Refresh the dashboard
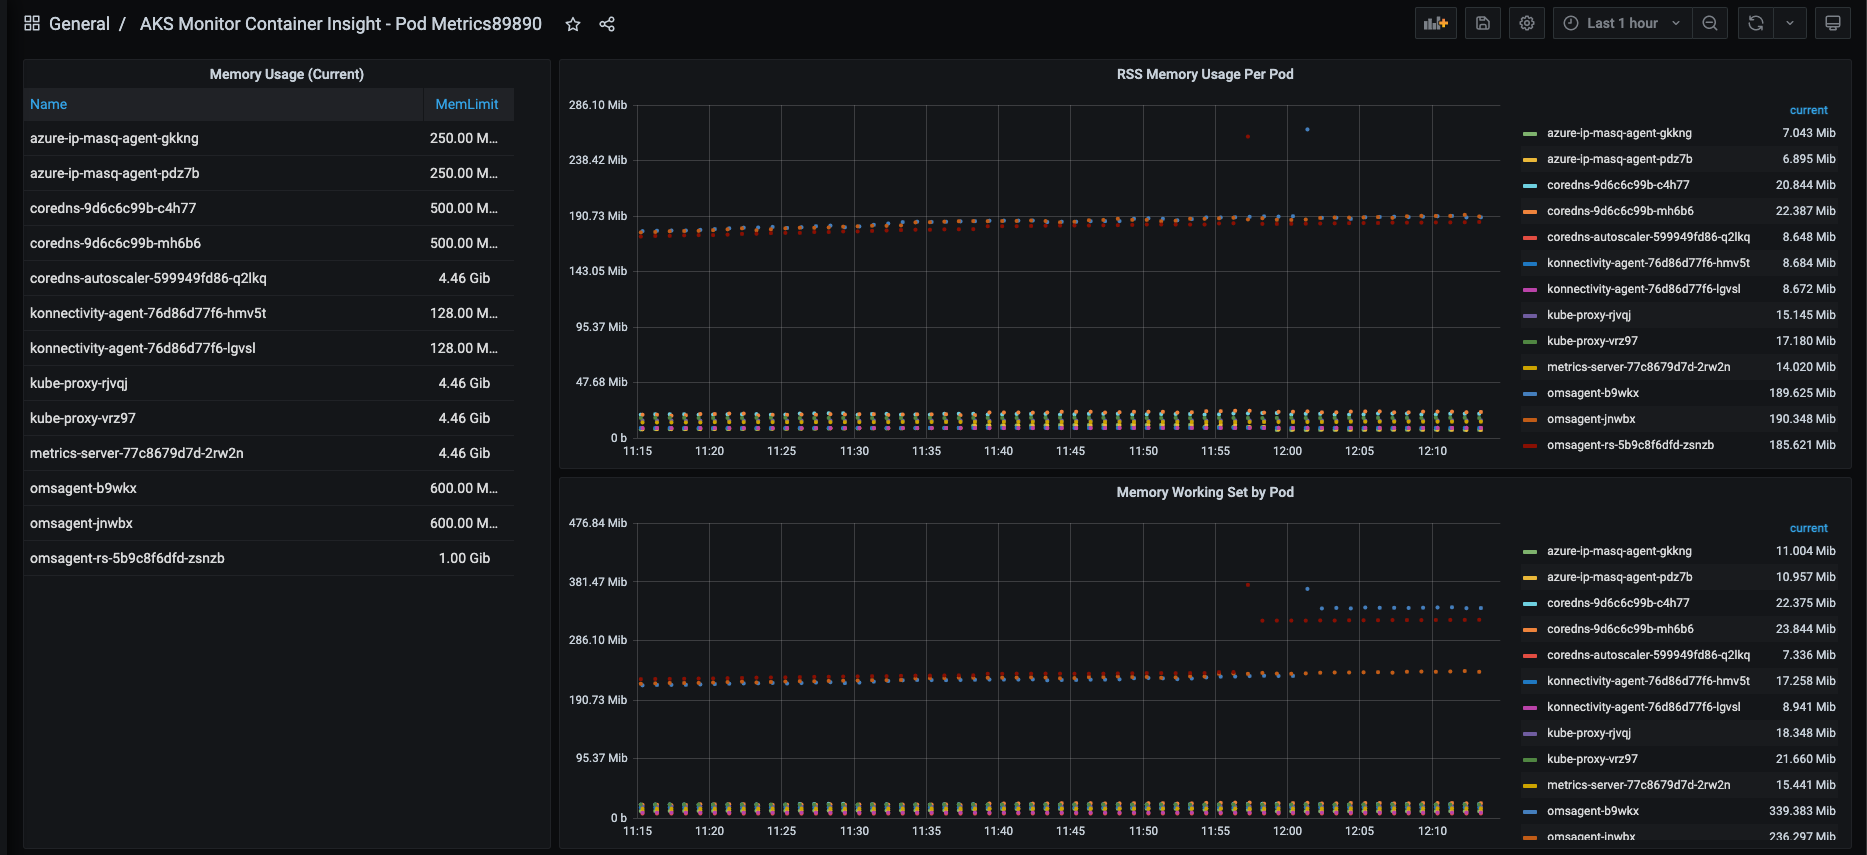Viewport: 1867px width, 855px height. pyautogui.click(x=1756, y=23)
